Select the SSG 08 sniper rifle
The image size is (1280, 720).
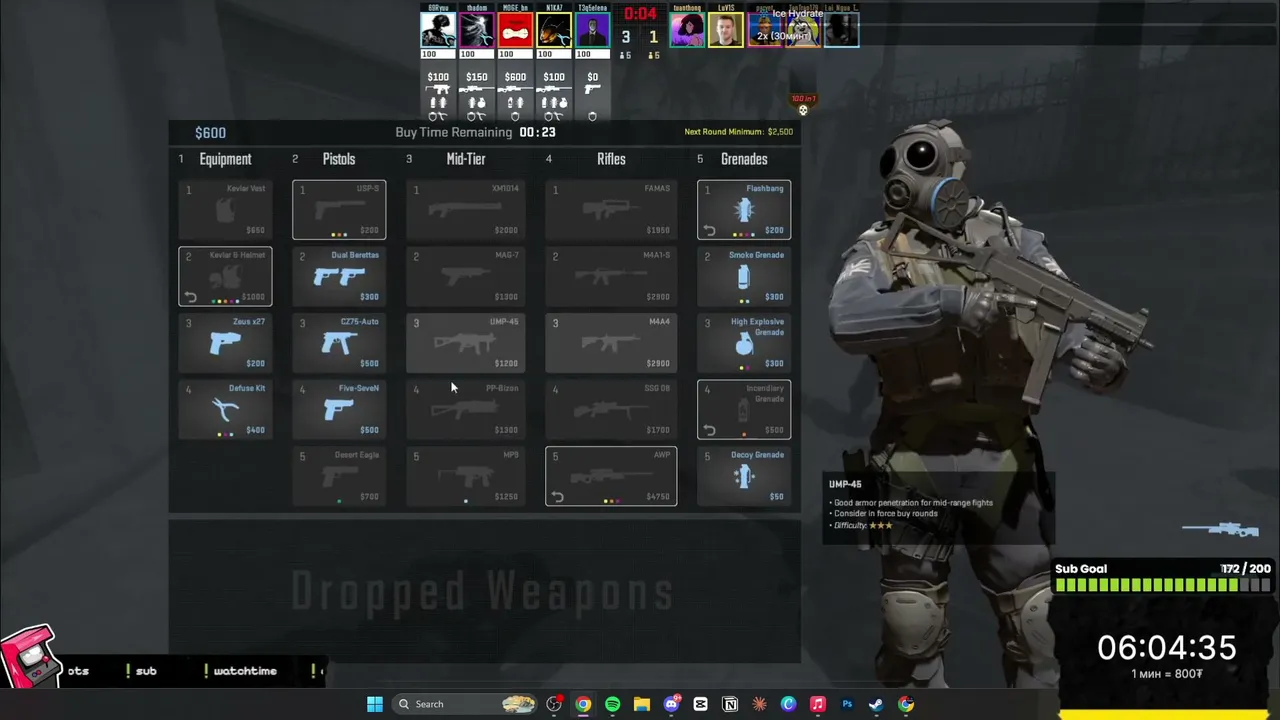(611, 410)
